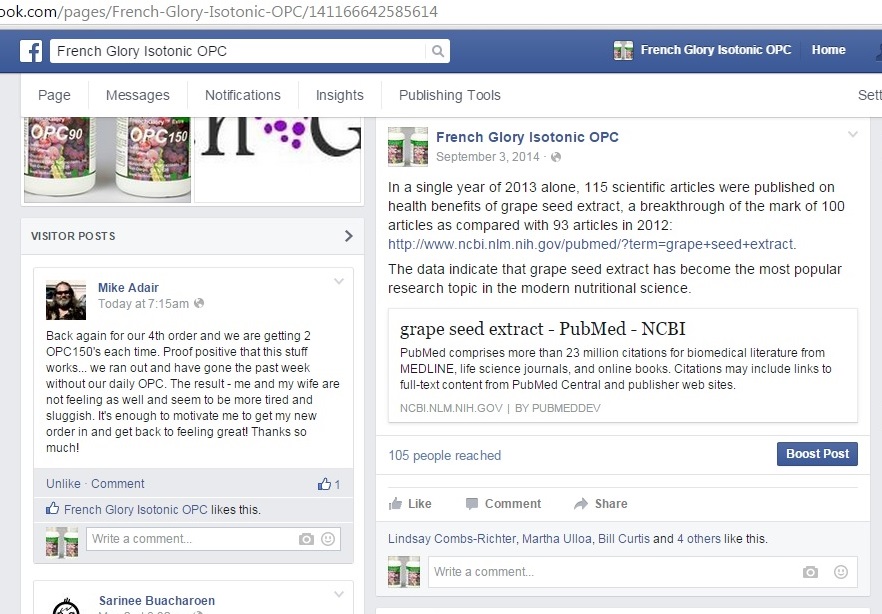
Task: Attach photo to Mike Adair post comment
Action: coord(306,539)
